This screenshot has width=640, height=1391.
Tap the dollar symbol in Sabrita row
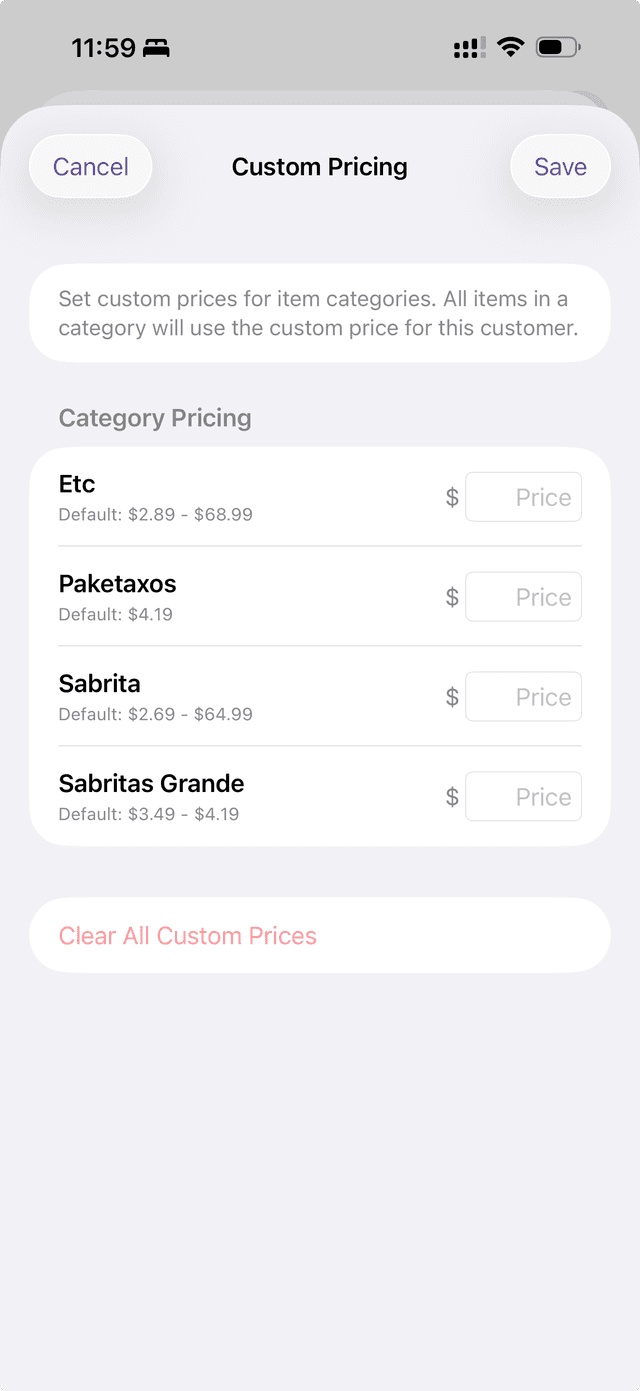[452, 697]
